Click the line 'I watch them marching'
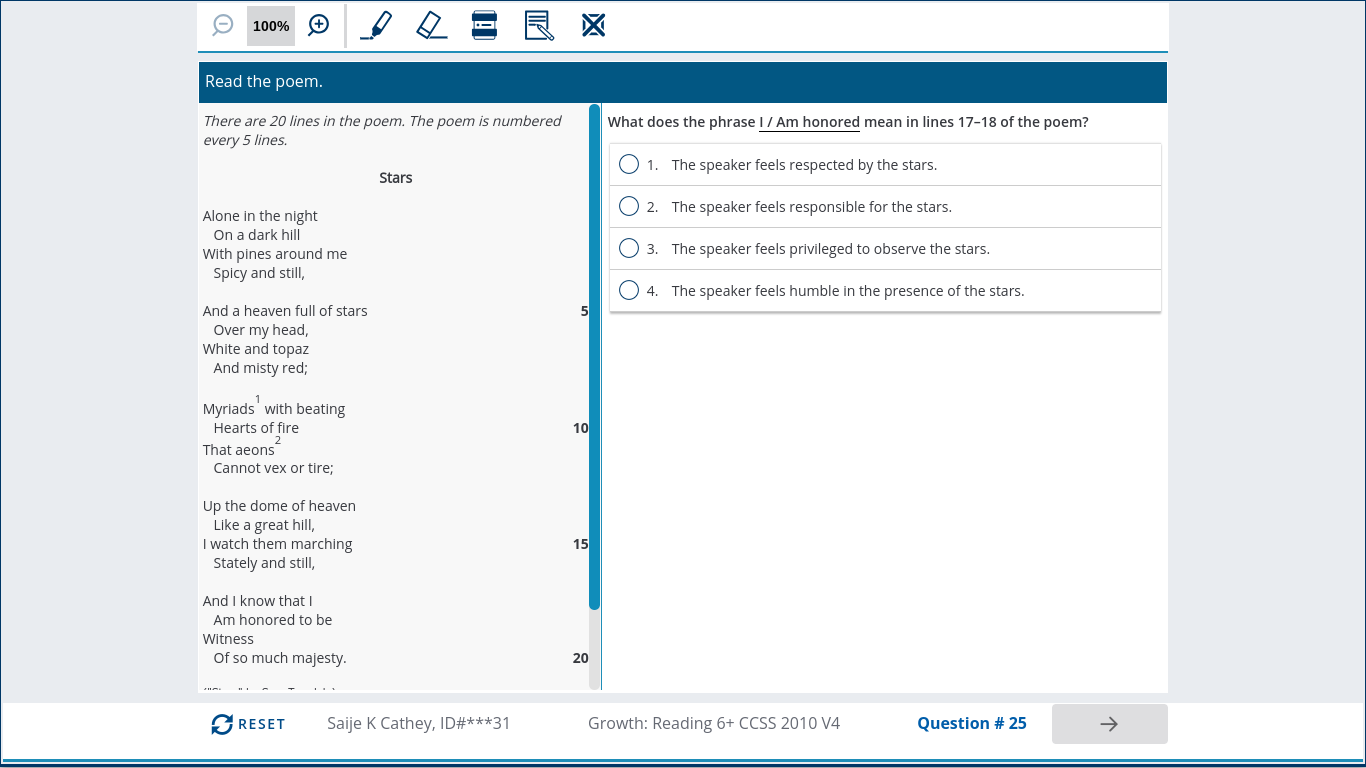1366x768 pixels. (x=278, y=544)
